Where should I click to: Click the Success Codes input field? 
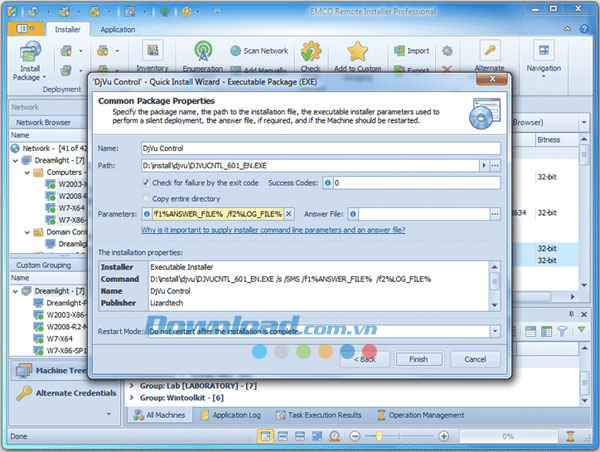[x=417, y=183]
